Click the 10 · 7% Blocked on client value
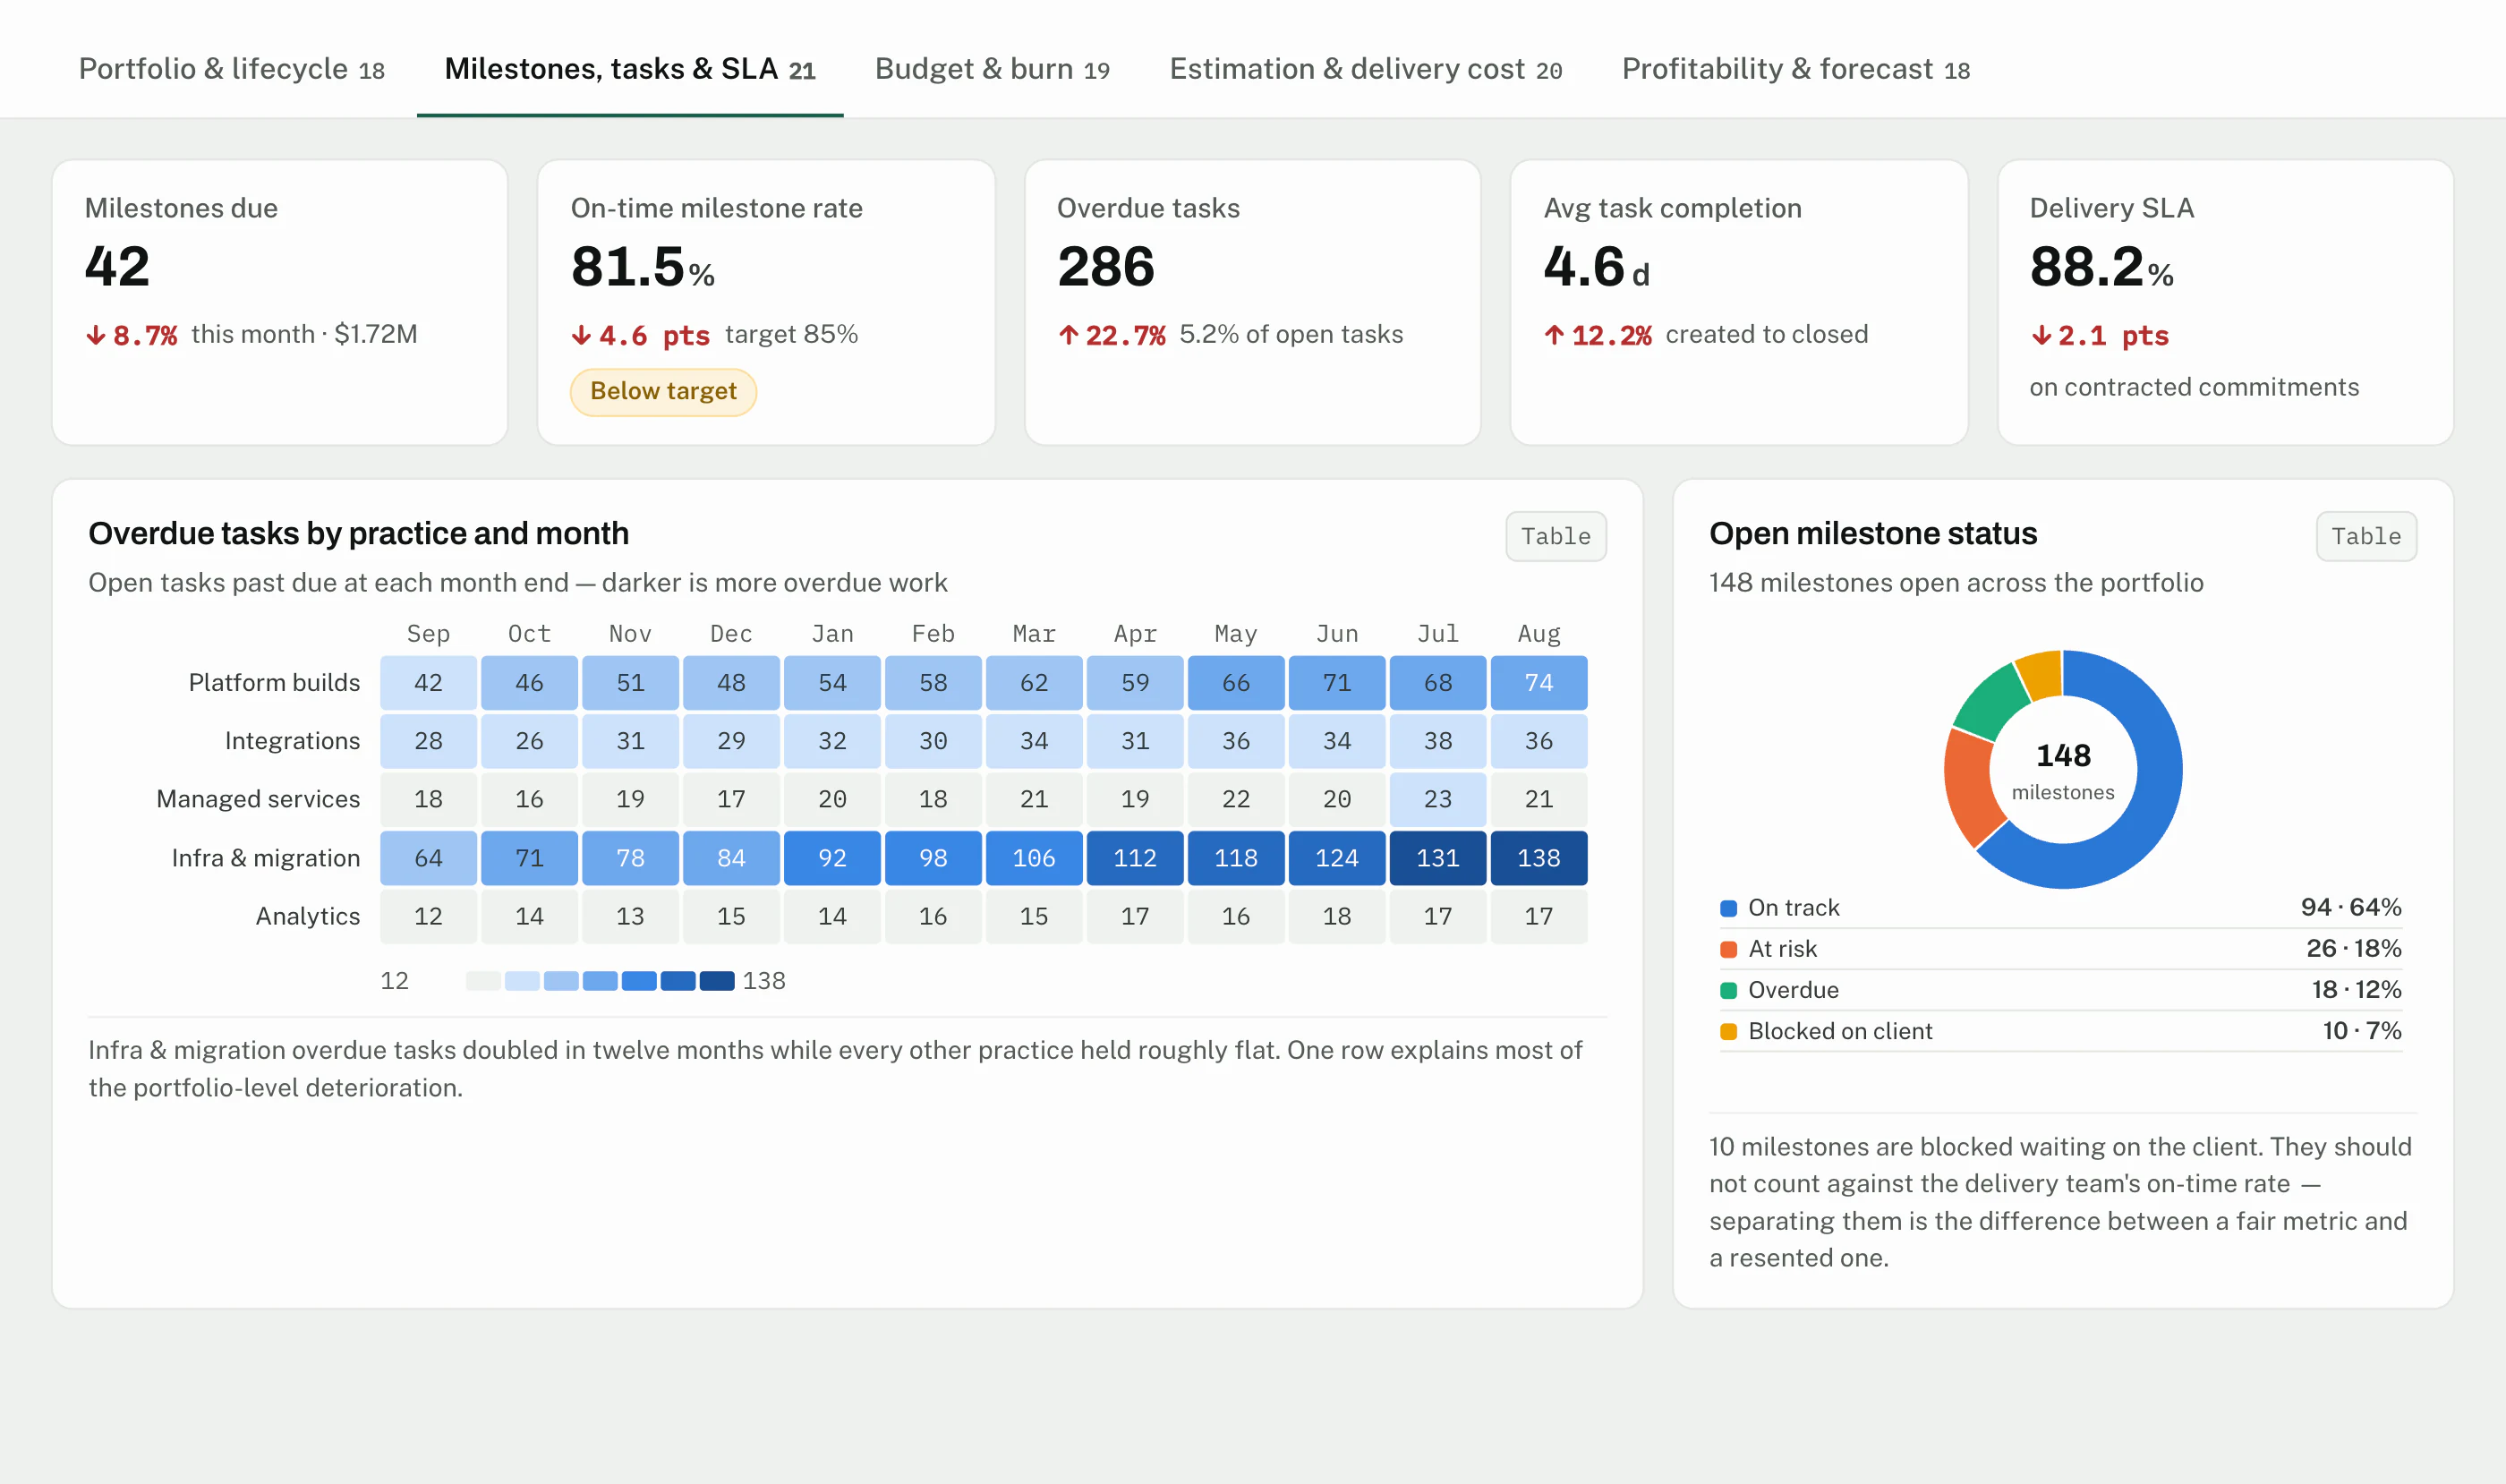The width and height of the screenshot is (2506, 1484). pyautogui.click(x=2361, y=1031)
